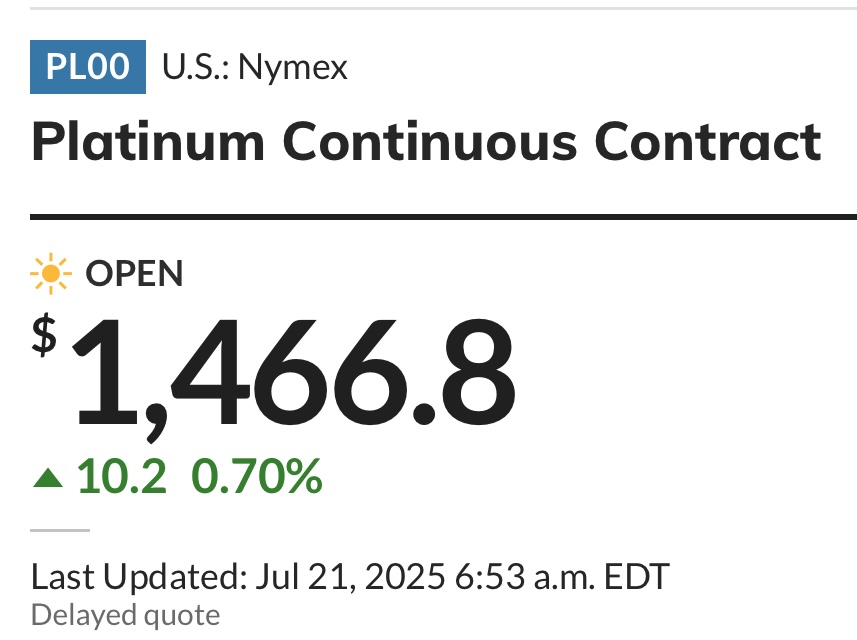Click the word Contract in the heading

click(708, 142)
